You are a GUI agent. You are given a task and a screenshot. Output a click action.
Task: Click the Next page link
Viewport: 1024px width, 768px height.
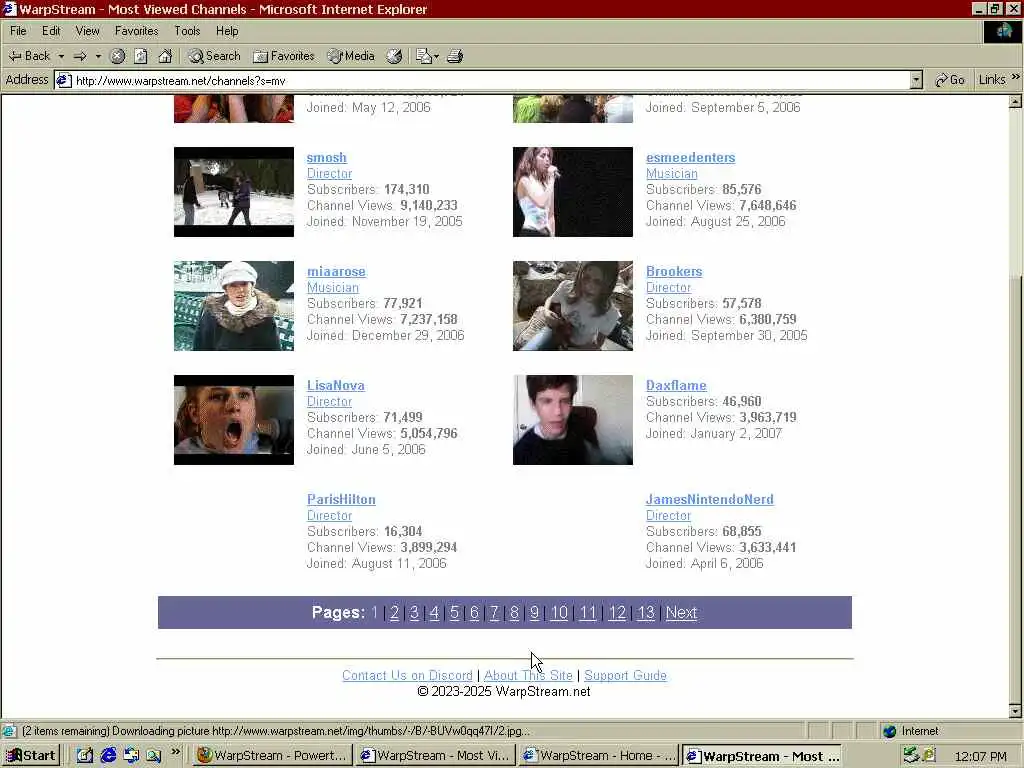tap(681, 613)
